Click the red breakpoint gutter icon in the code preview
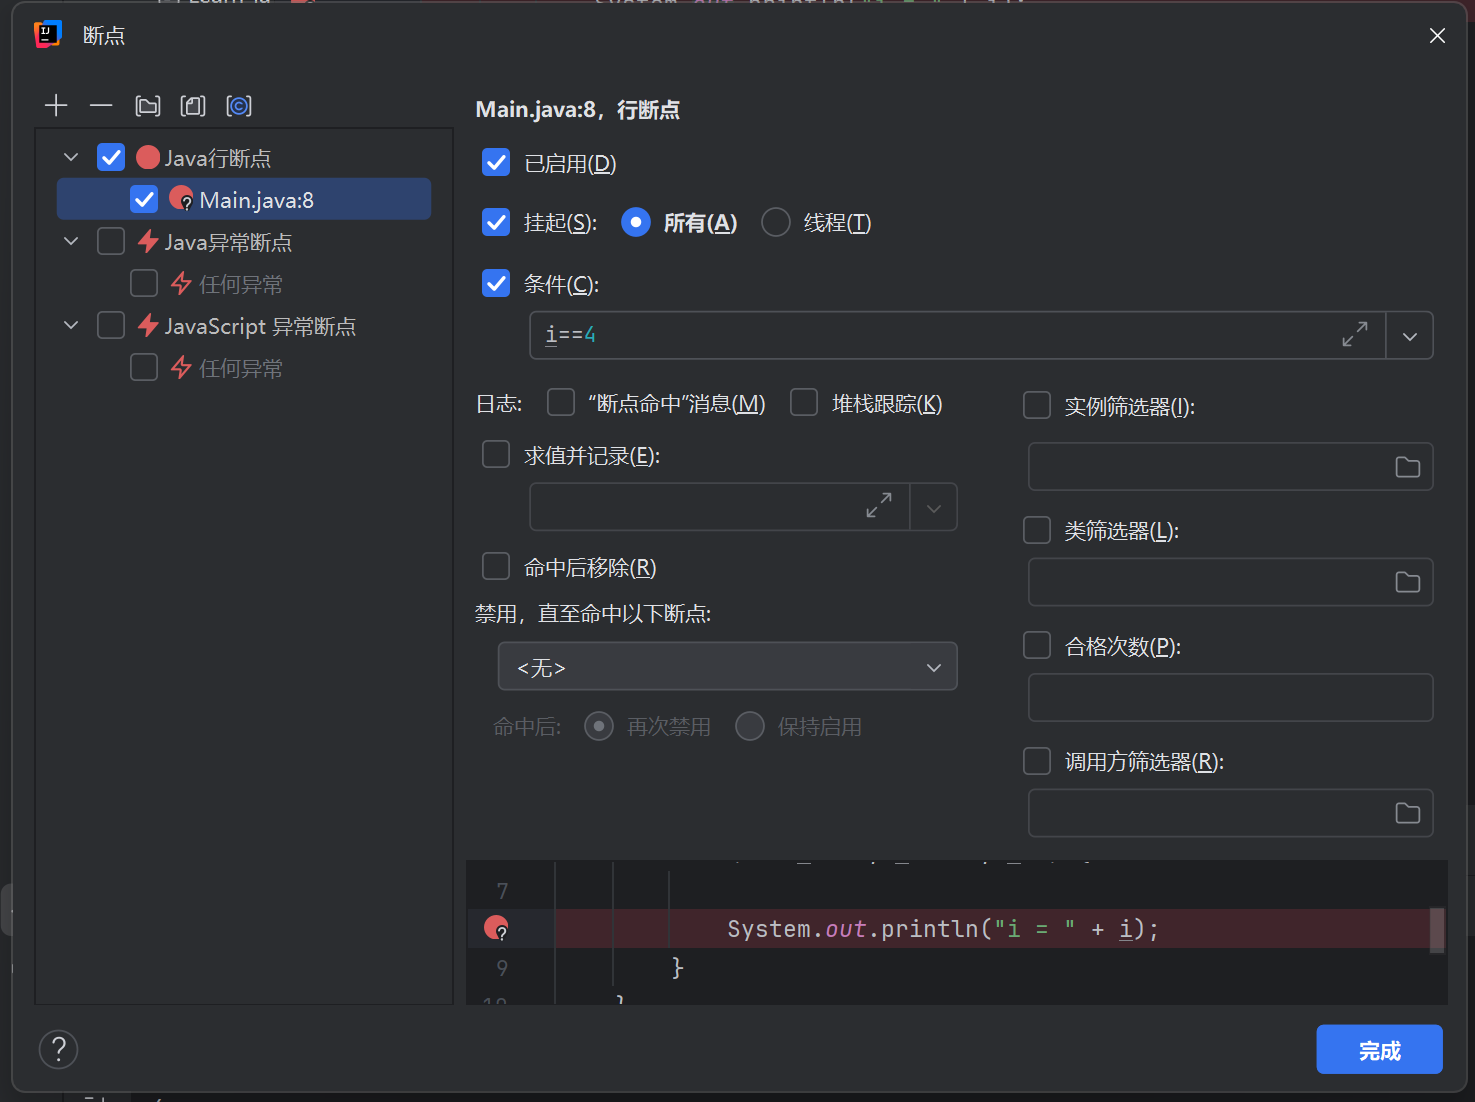1475x1102 pixels. point(496,928)
